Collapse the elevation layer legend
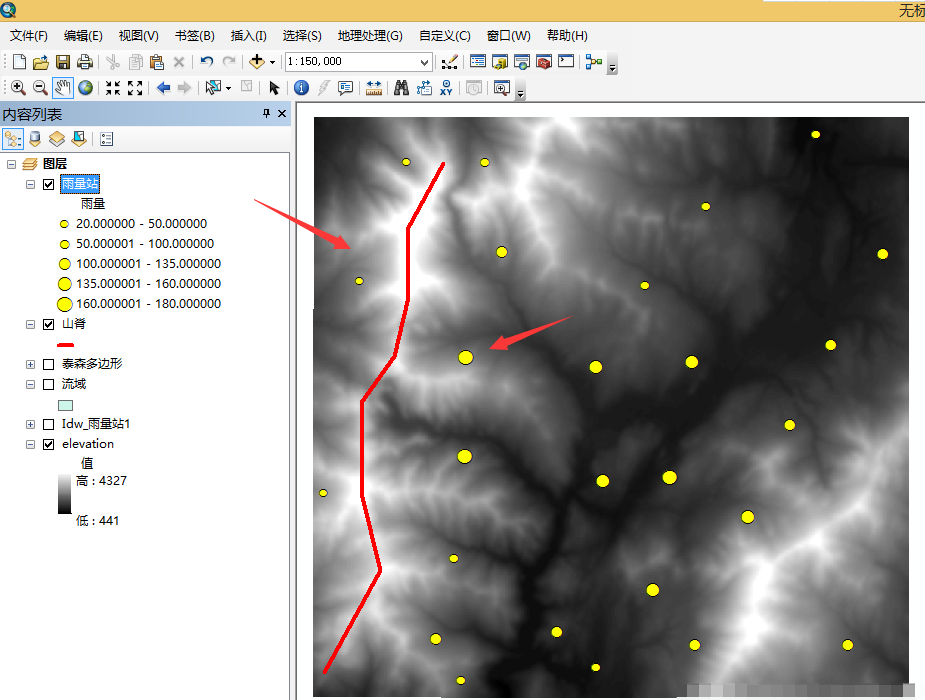This screenshot has width=925, height=700. point(30,445)
